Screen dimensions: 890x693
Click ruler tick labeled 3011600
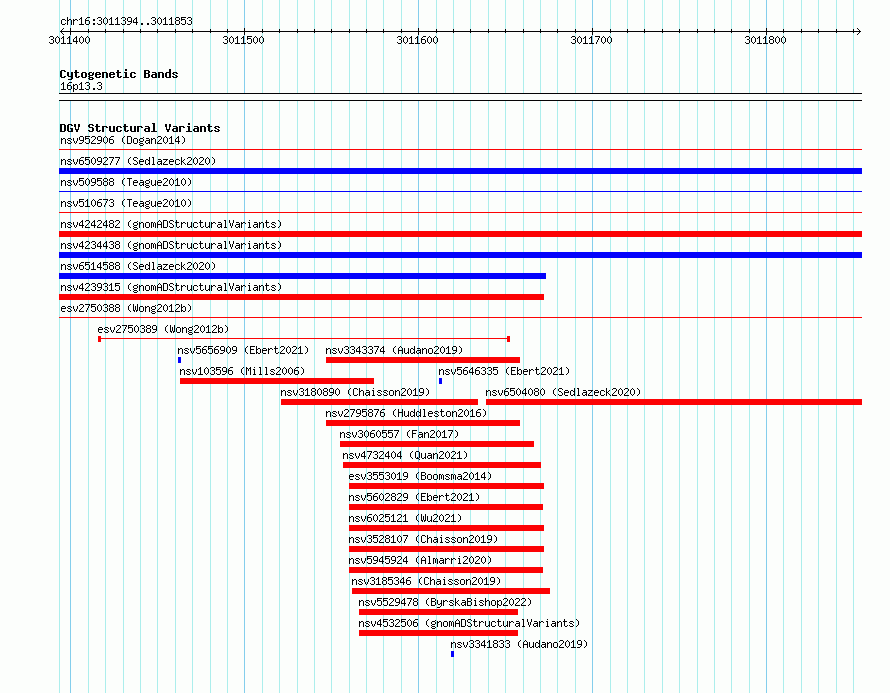(x=417, y=40)
